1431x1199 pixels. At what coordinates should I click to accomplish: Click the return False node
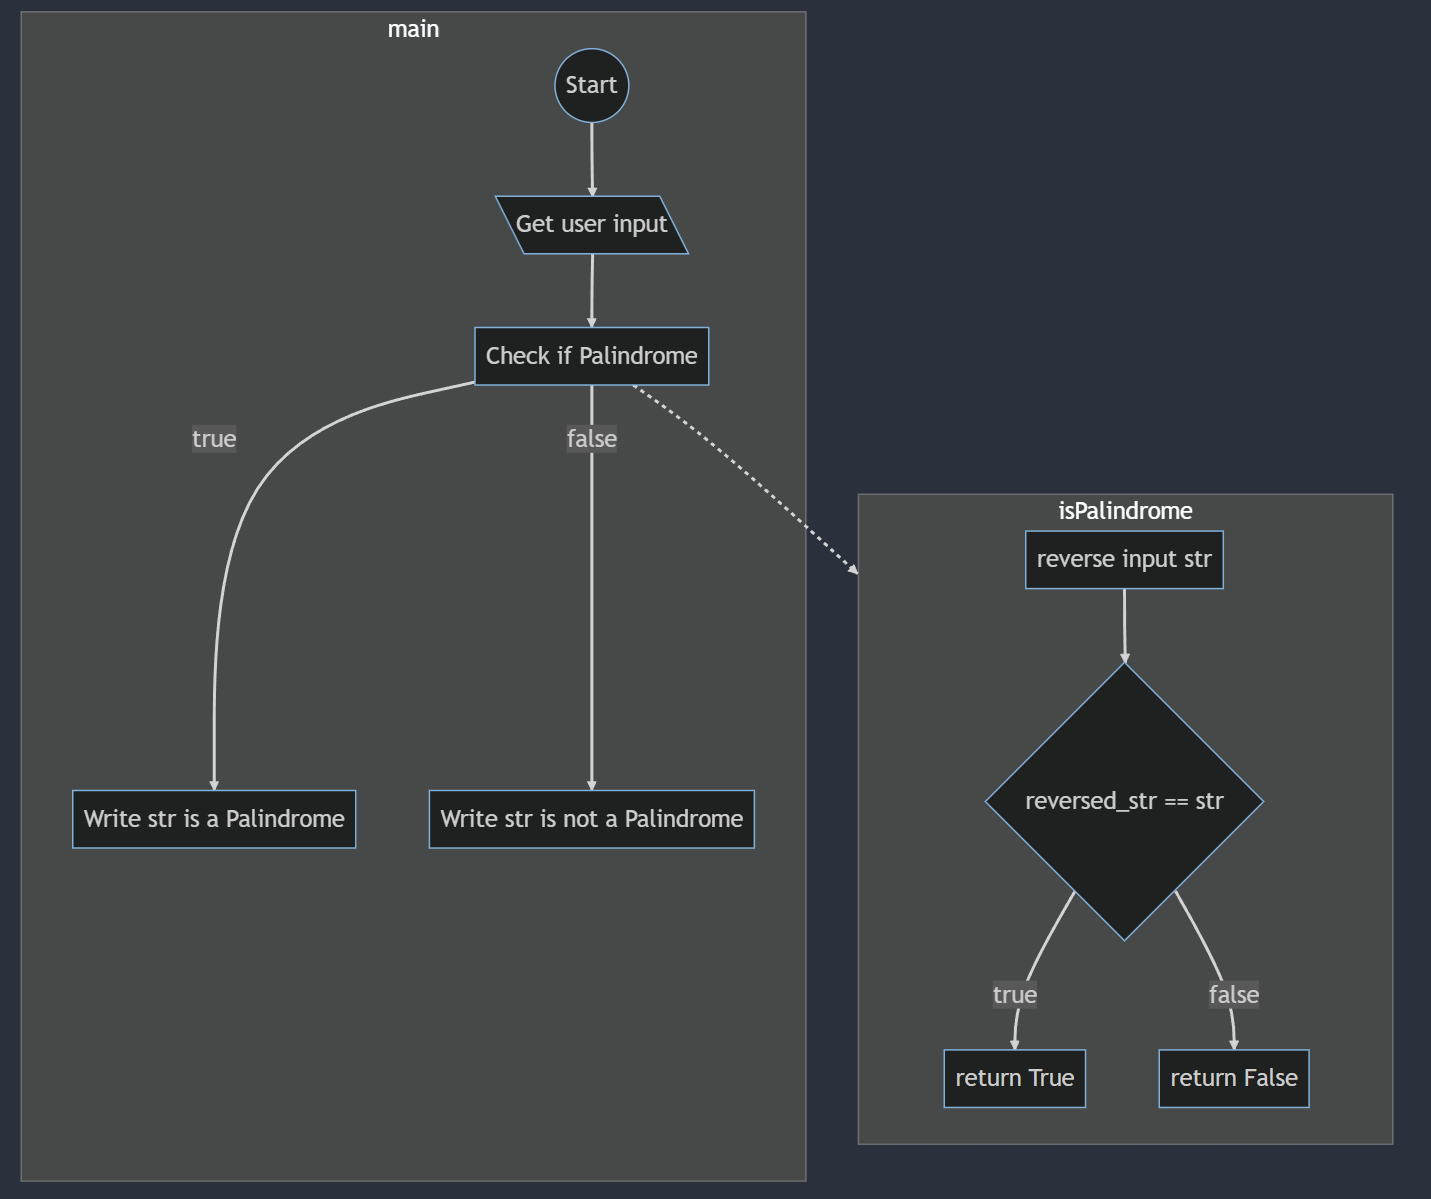coord(1233,1078)
